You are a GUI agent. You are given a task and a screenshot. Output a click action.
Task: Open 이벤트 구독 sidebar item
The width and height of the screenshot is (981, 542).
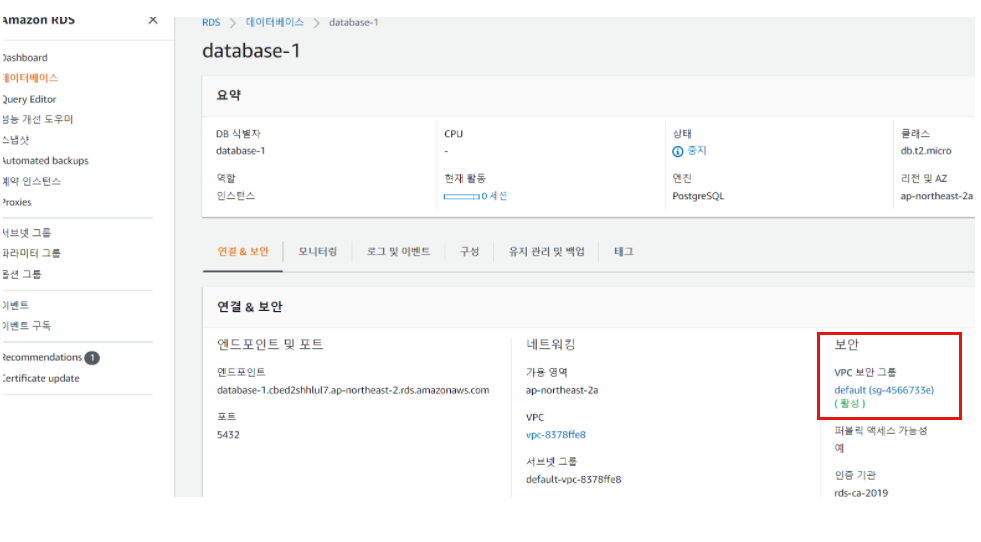tap(26, 325)
